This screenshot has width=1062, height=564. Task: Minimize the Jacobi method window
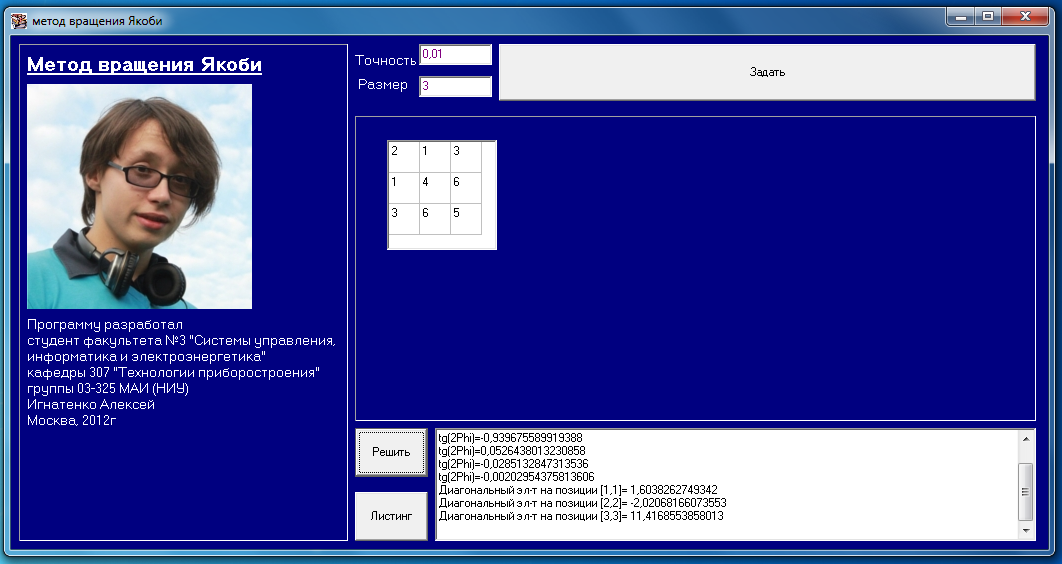coord(960,16)
